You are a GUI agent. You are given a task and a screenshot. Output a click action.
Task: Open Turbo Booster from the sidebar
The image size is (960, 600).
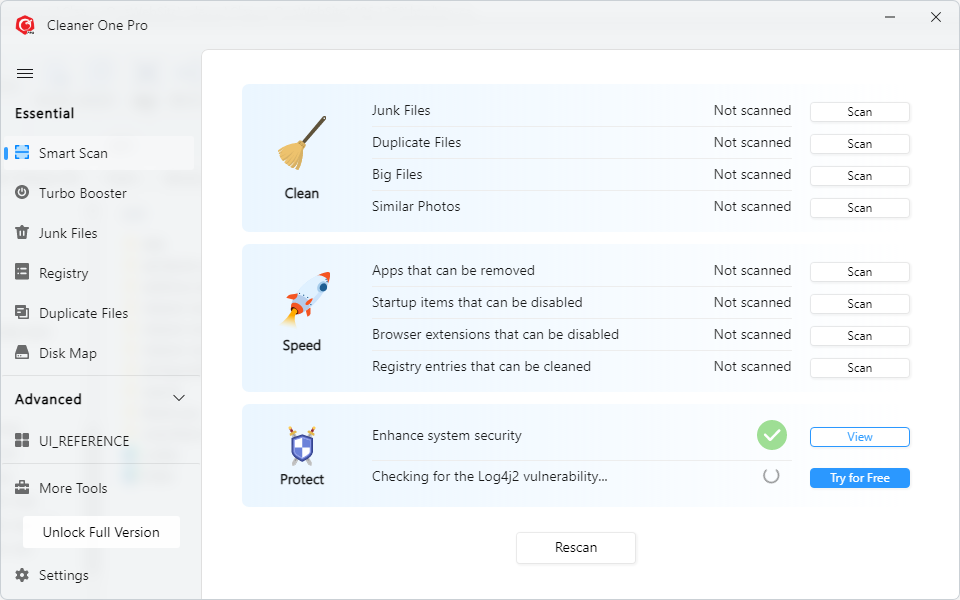point(82,193)
